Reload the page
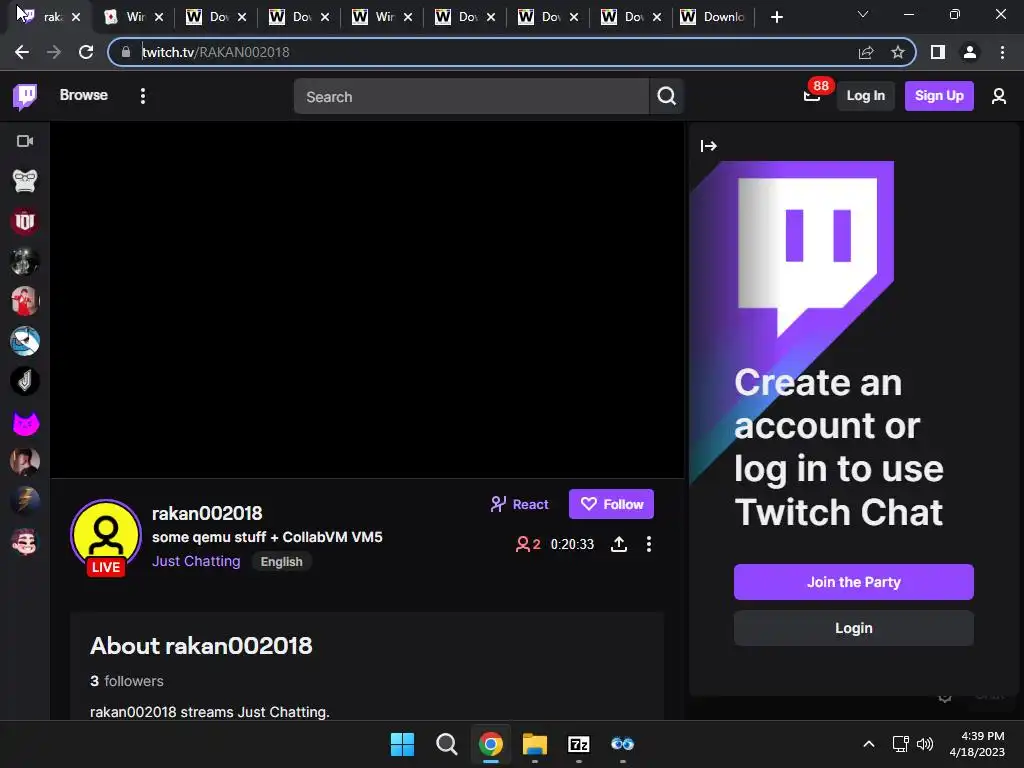The width and height of the screenshot is (1024, 768). click(x=86, y=52)
